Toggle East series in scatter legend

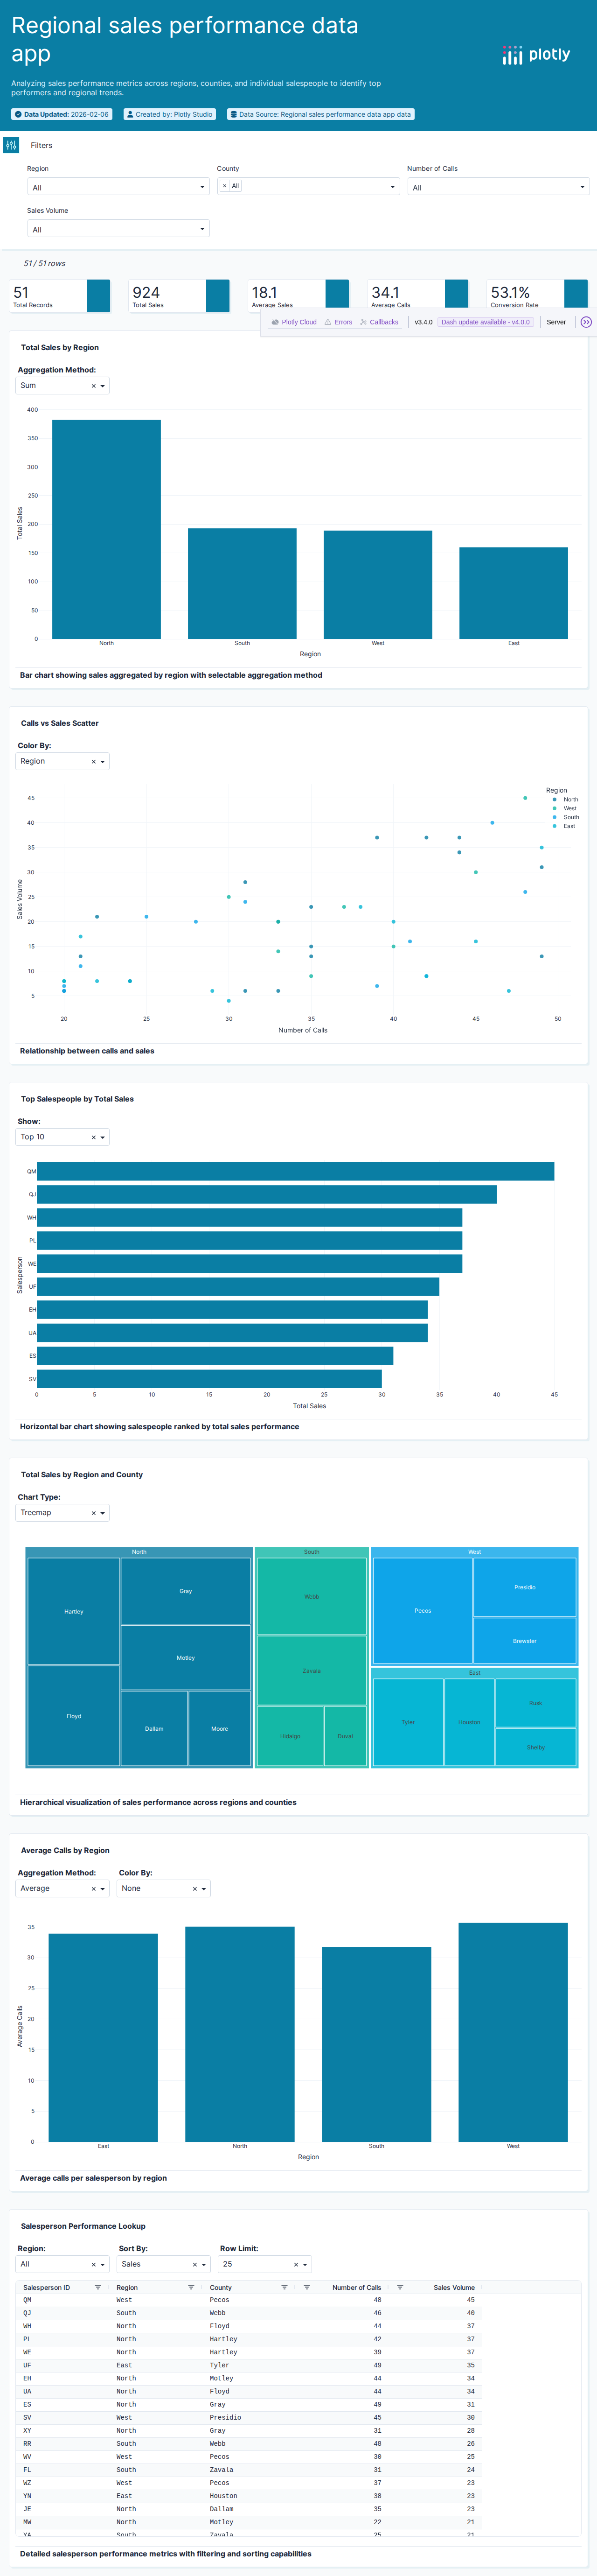(x=565, y=826)
